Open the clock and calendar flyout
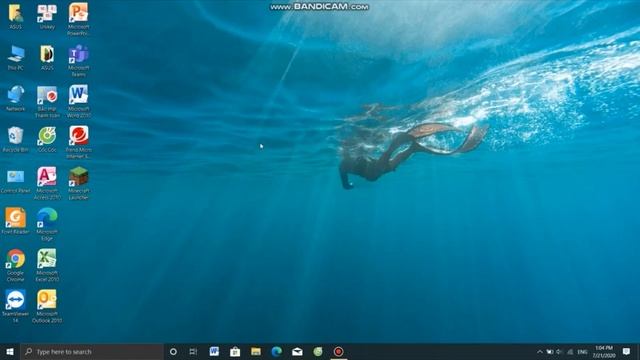This screenshot has width=640, height=360. (x=604, y=352)
